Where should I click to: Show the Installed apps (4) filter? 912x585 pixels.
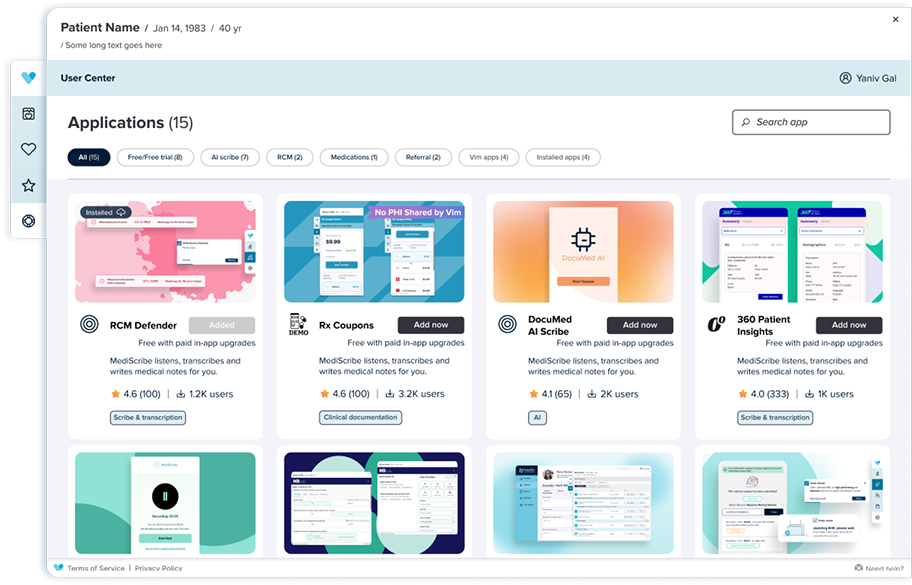point(563,157)
